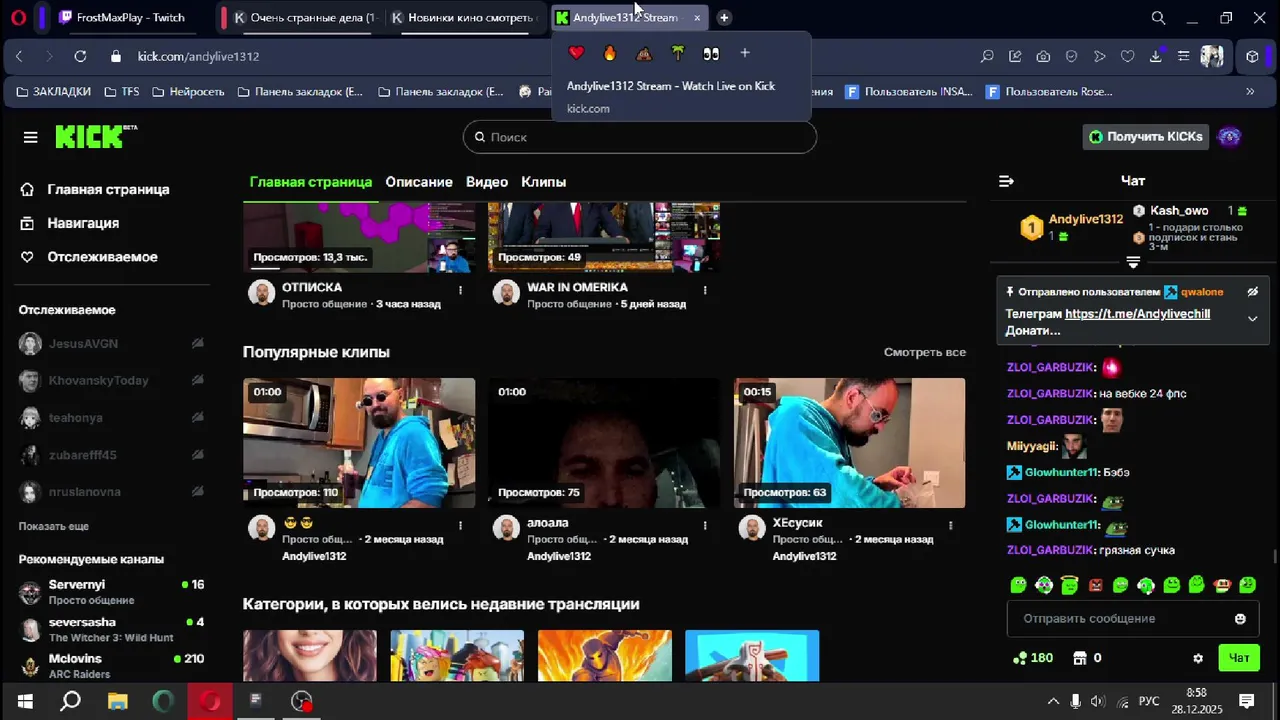
Task: Open Windows notification center
Action: coord(1247,701)
